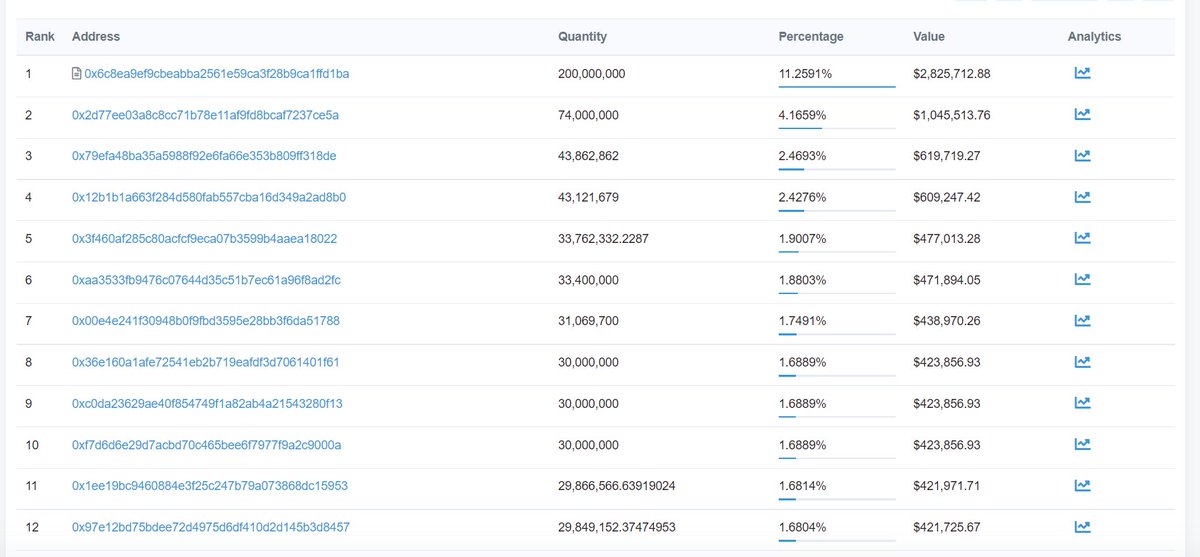Select value $471,894.05

click(947, 280)
